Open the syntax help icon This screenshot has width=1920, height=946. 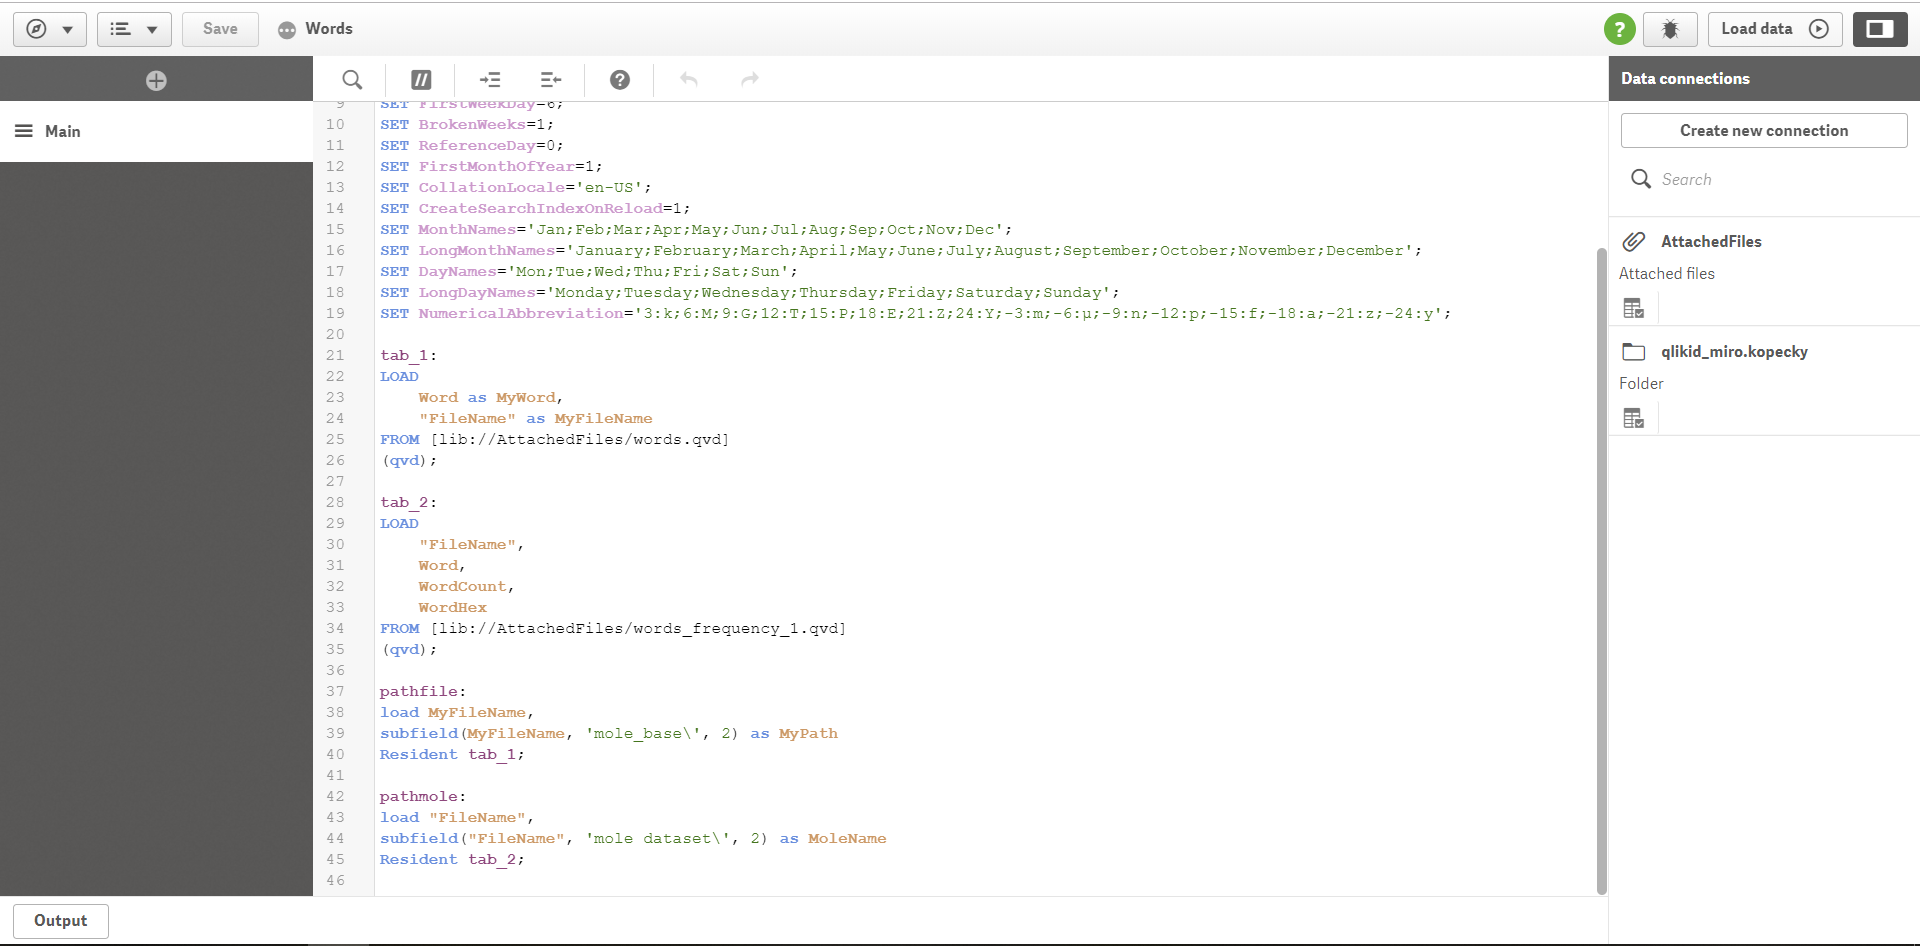(x=620, y=79)
